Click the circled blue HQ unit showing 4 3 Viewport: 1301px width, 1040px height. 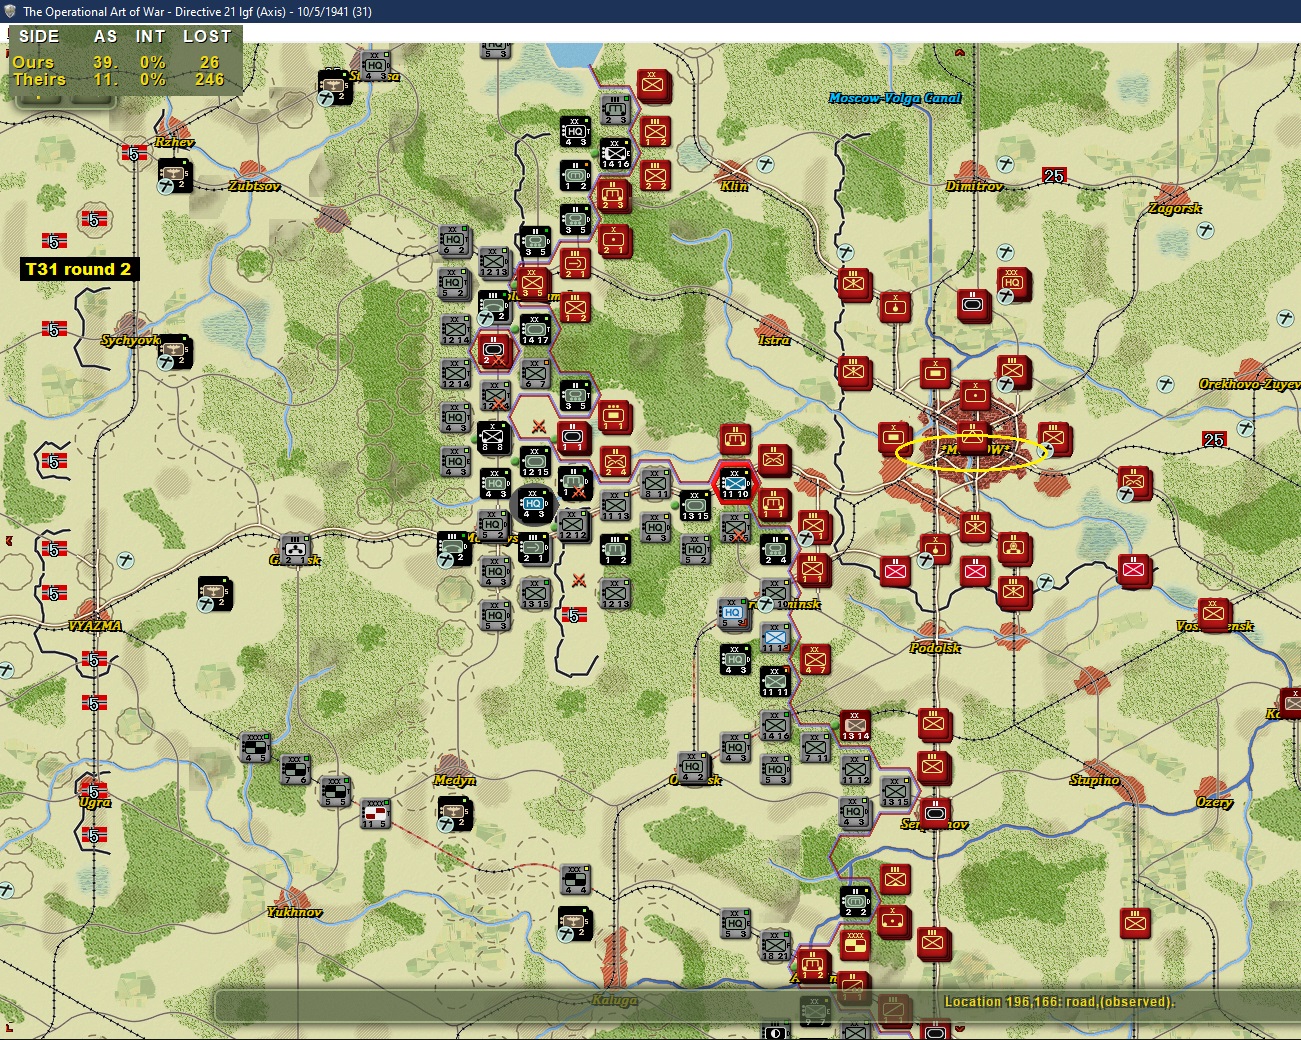pos(533,503)
